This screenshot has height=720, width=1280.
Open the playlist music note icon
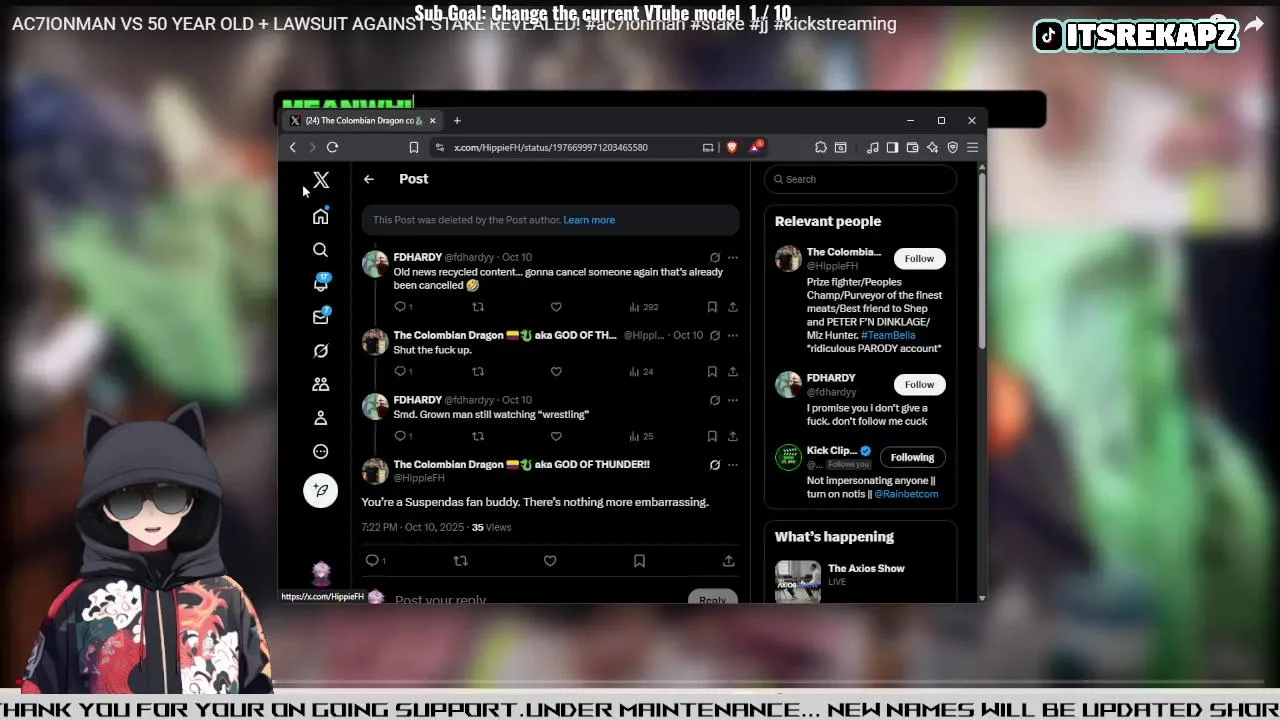[x=872, y=147]
